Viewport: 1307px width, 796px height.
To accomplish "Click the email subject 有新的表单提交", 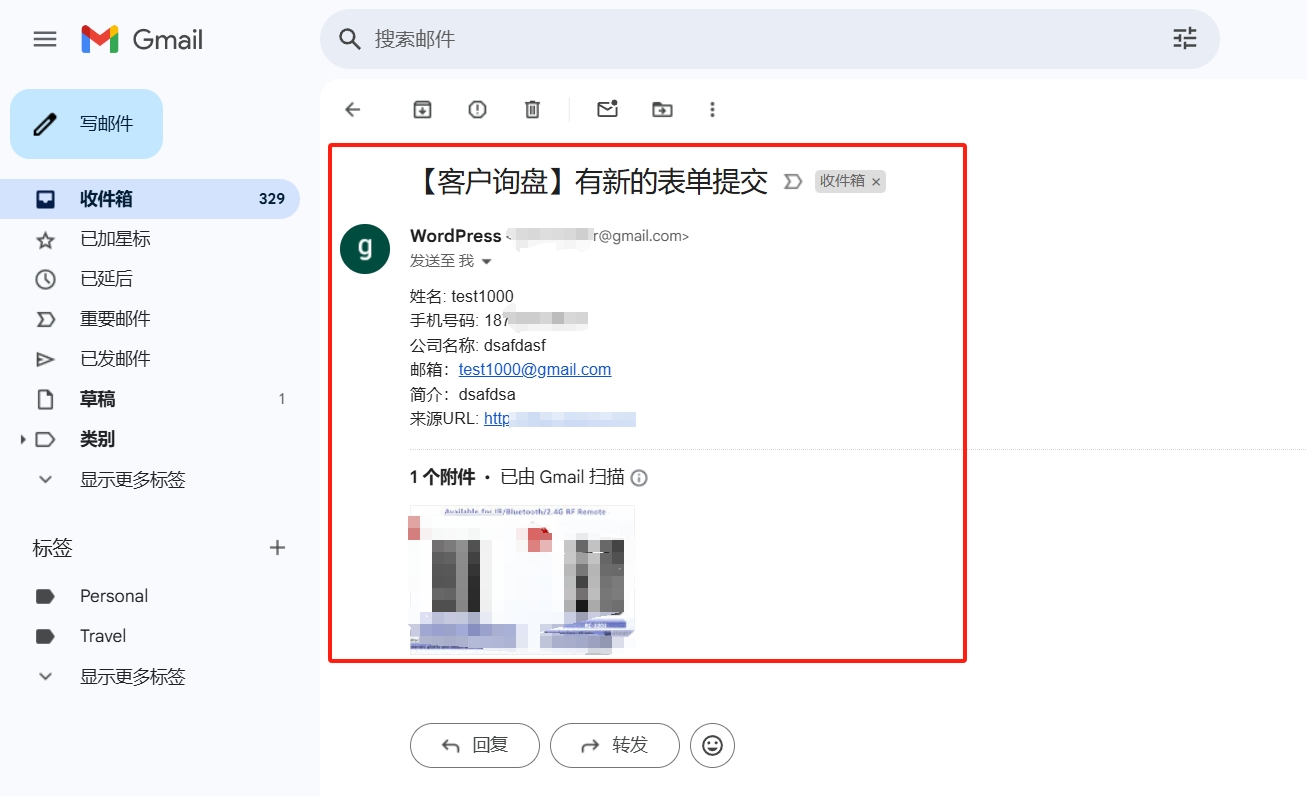I will click(590, 181).
